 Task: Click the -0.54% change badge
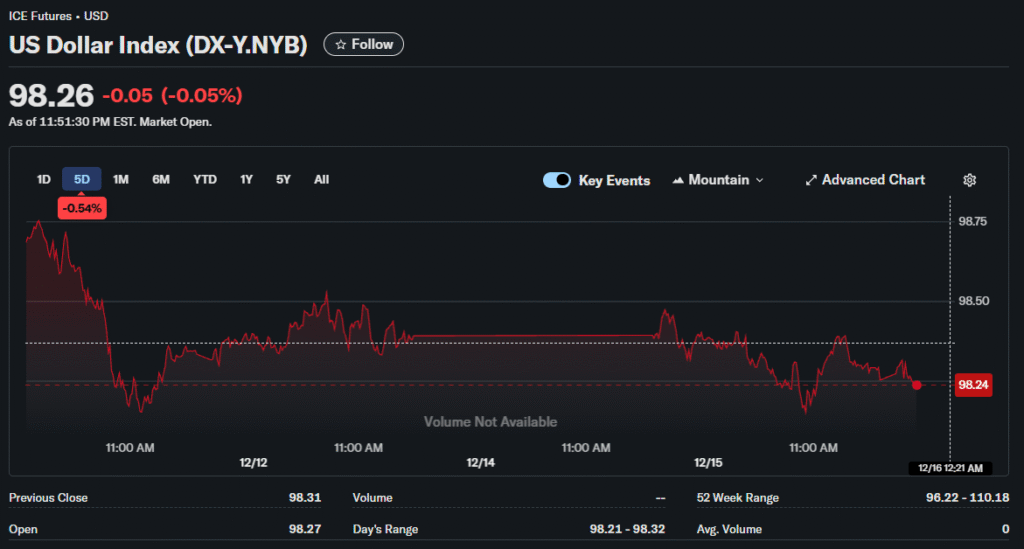click(82, 208)
